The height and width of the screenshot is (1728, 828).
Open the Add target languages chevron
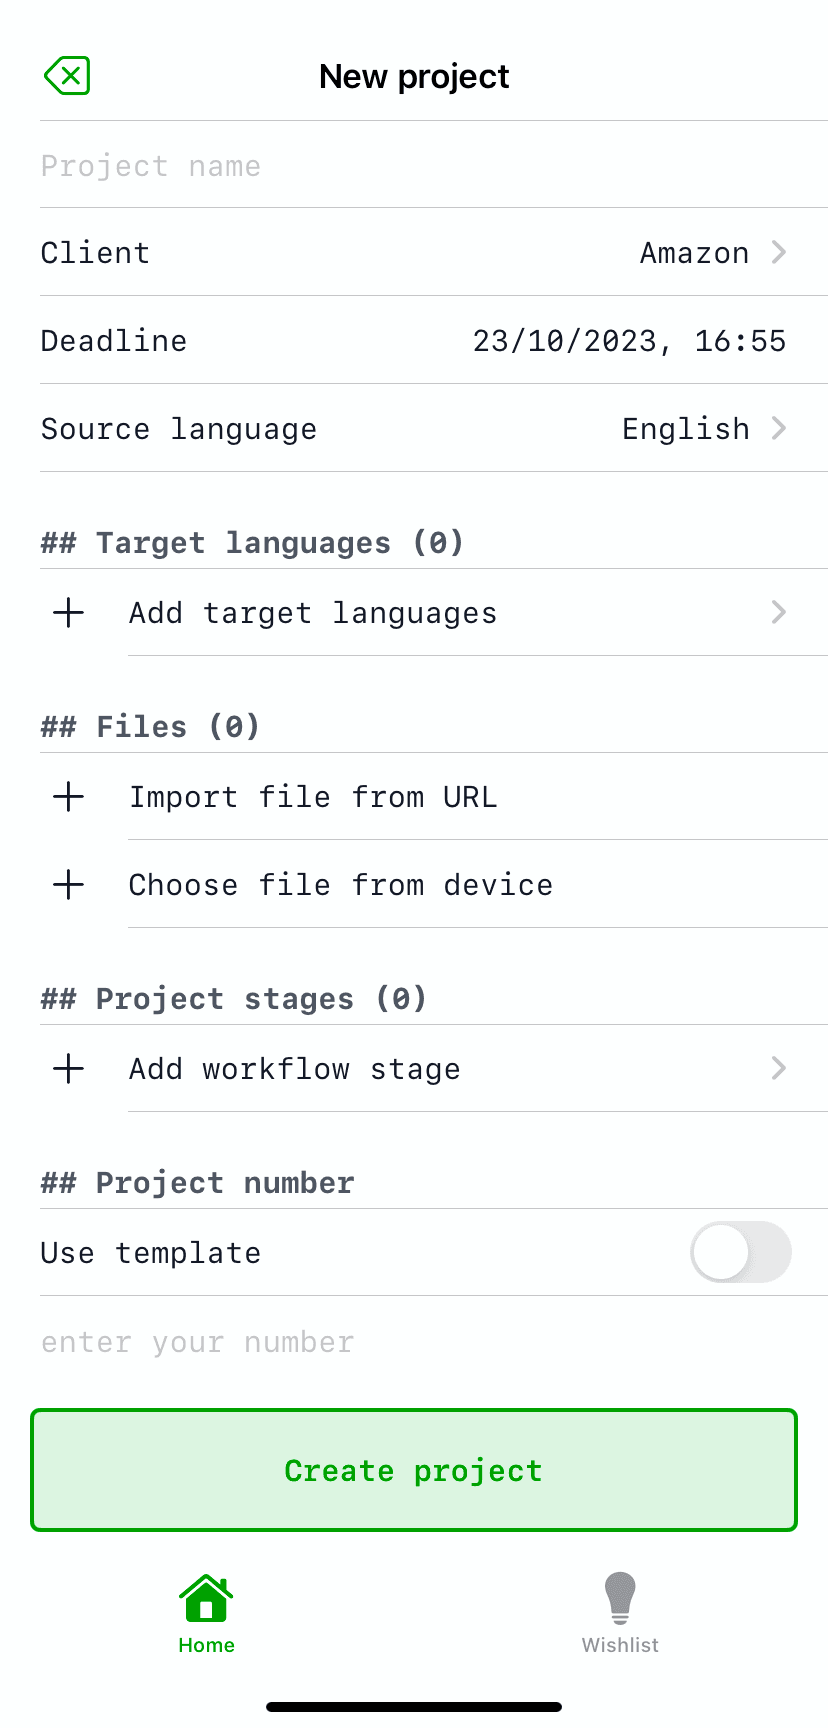pyautogui.click(x=779, y=613)
